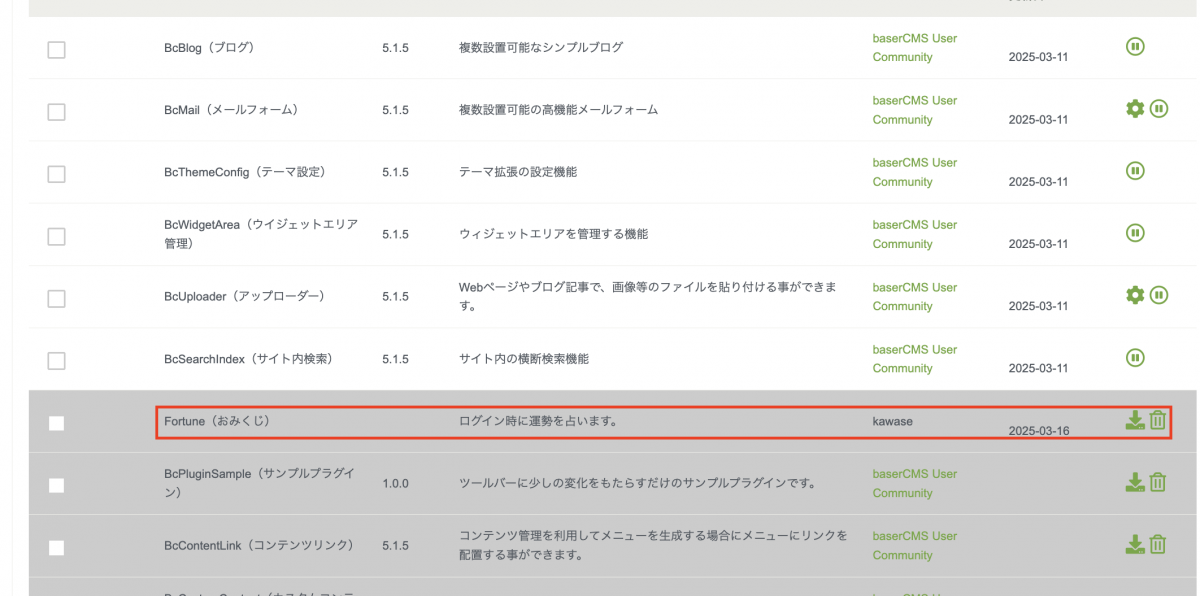The image size is (1200, 596).
Task: Click description ログイン時に運勢を占います。
Action: point(538,421)
